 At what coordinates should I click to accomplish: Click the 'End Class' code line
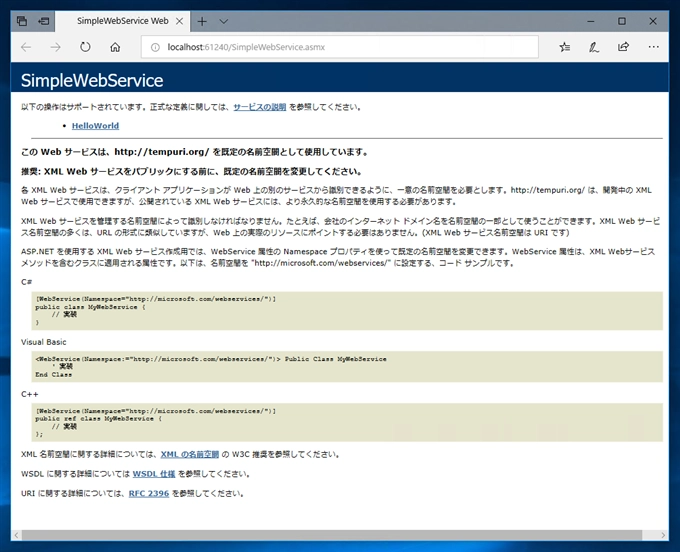pos(54,375)
